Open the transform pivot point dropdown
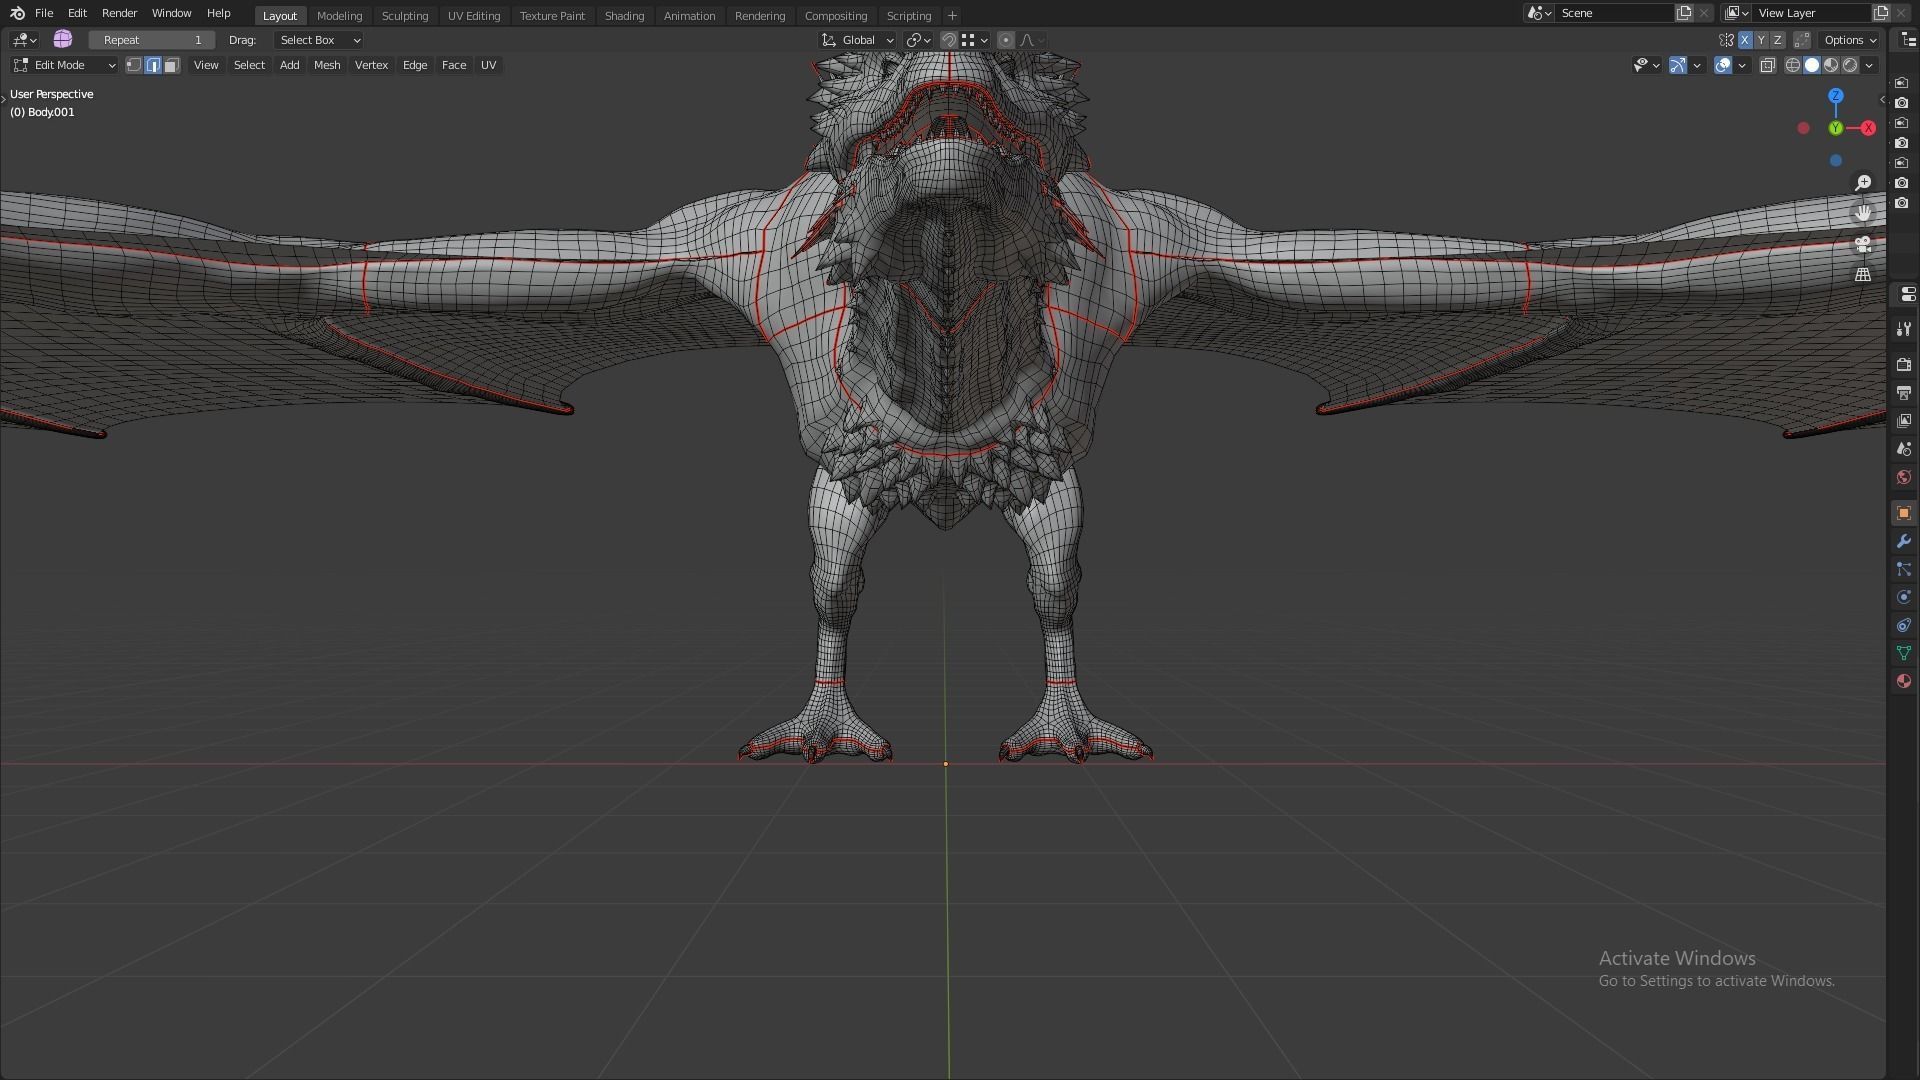Viewport: 1920px width, 1080px height. click(918, 40)
